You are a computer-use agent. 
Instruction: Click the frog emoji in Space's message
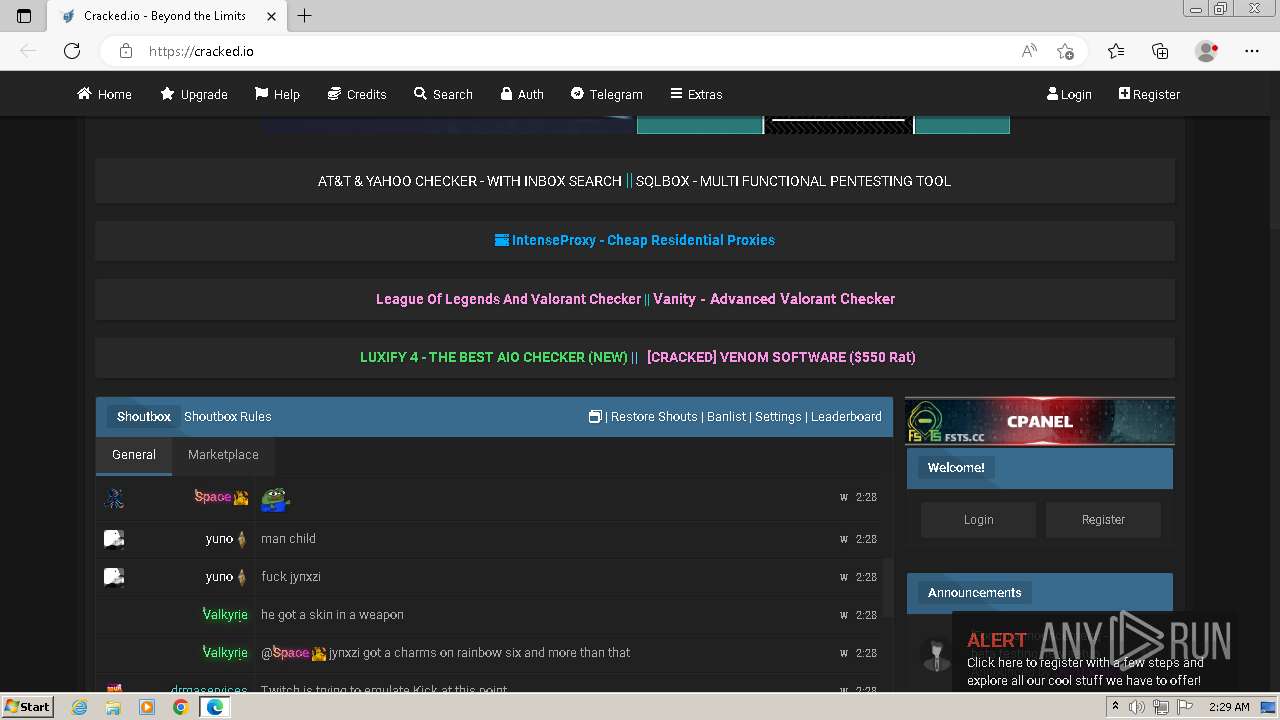click(275, 498)
